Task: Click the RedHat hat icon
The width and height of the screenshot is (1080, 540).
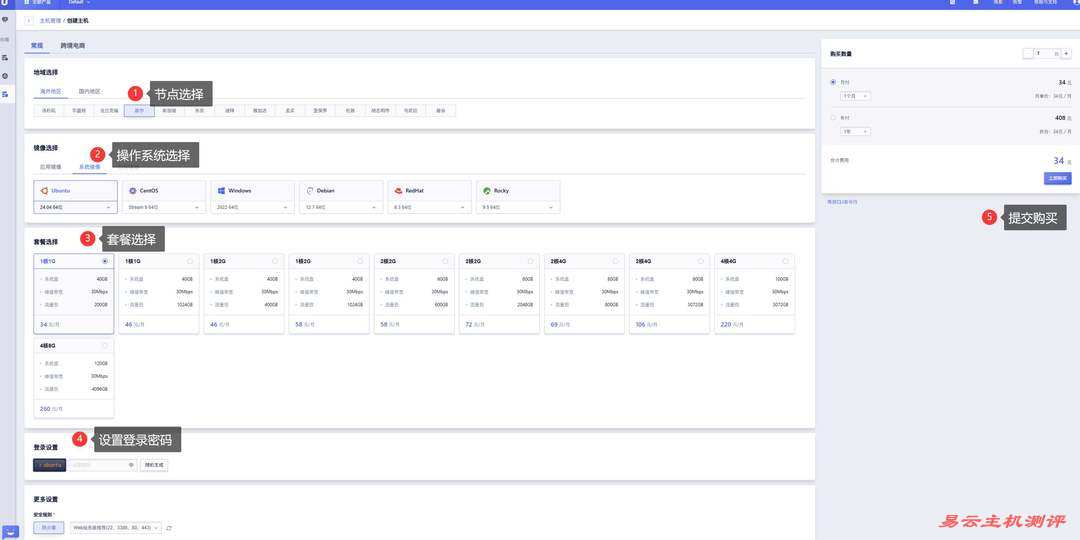Action: 398,190
